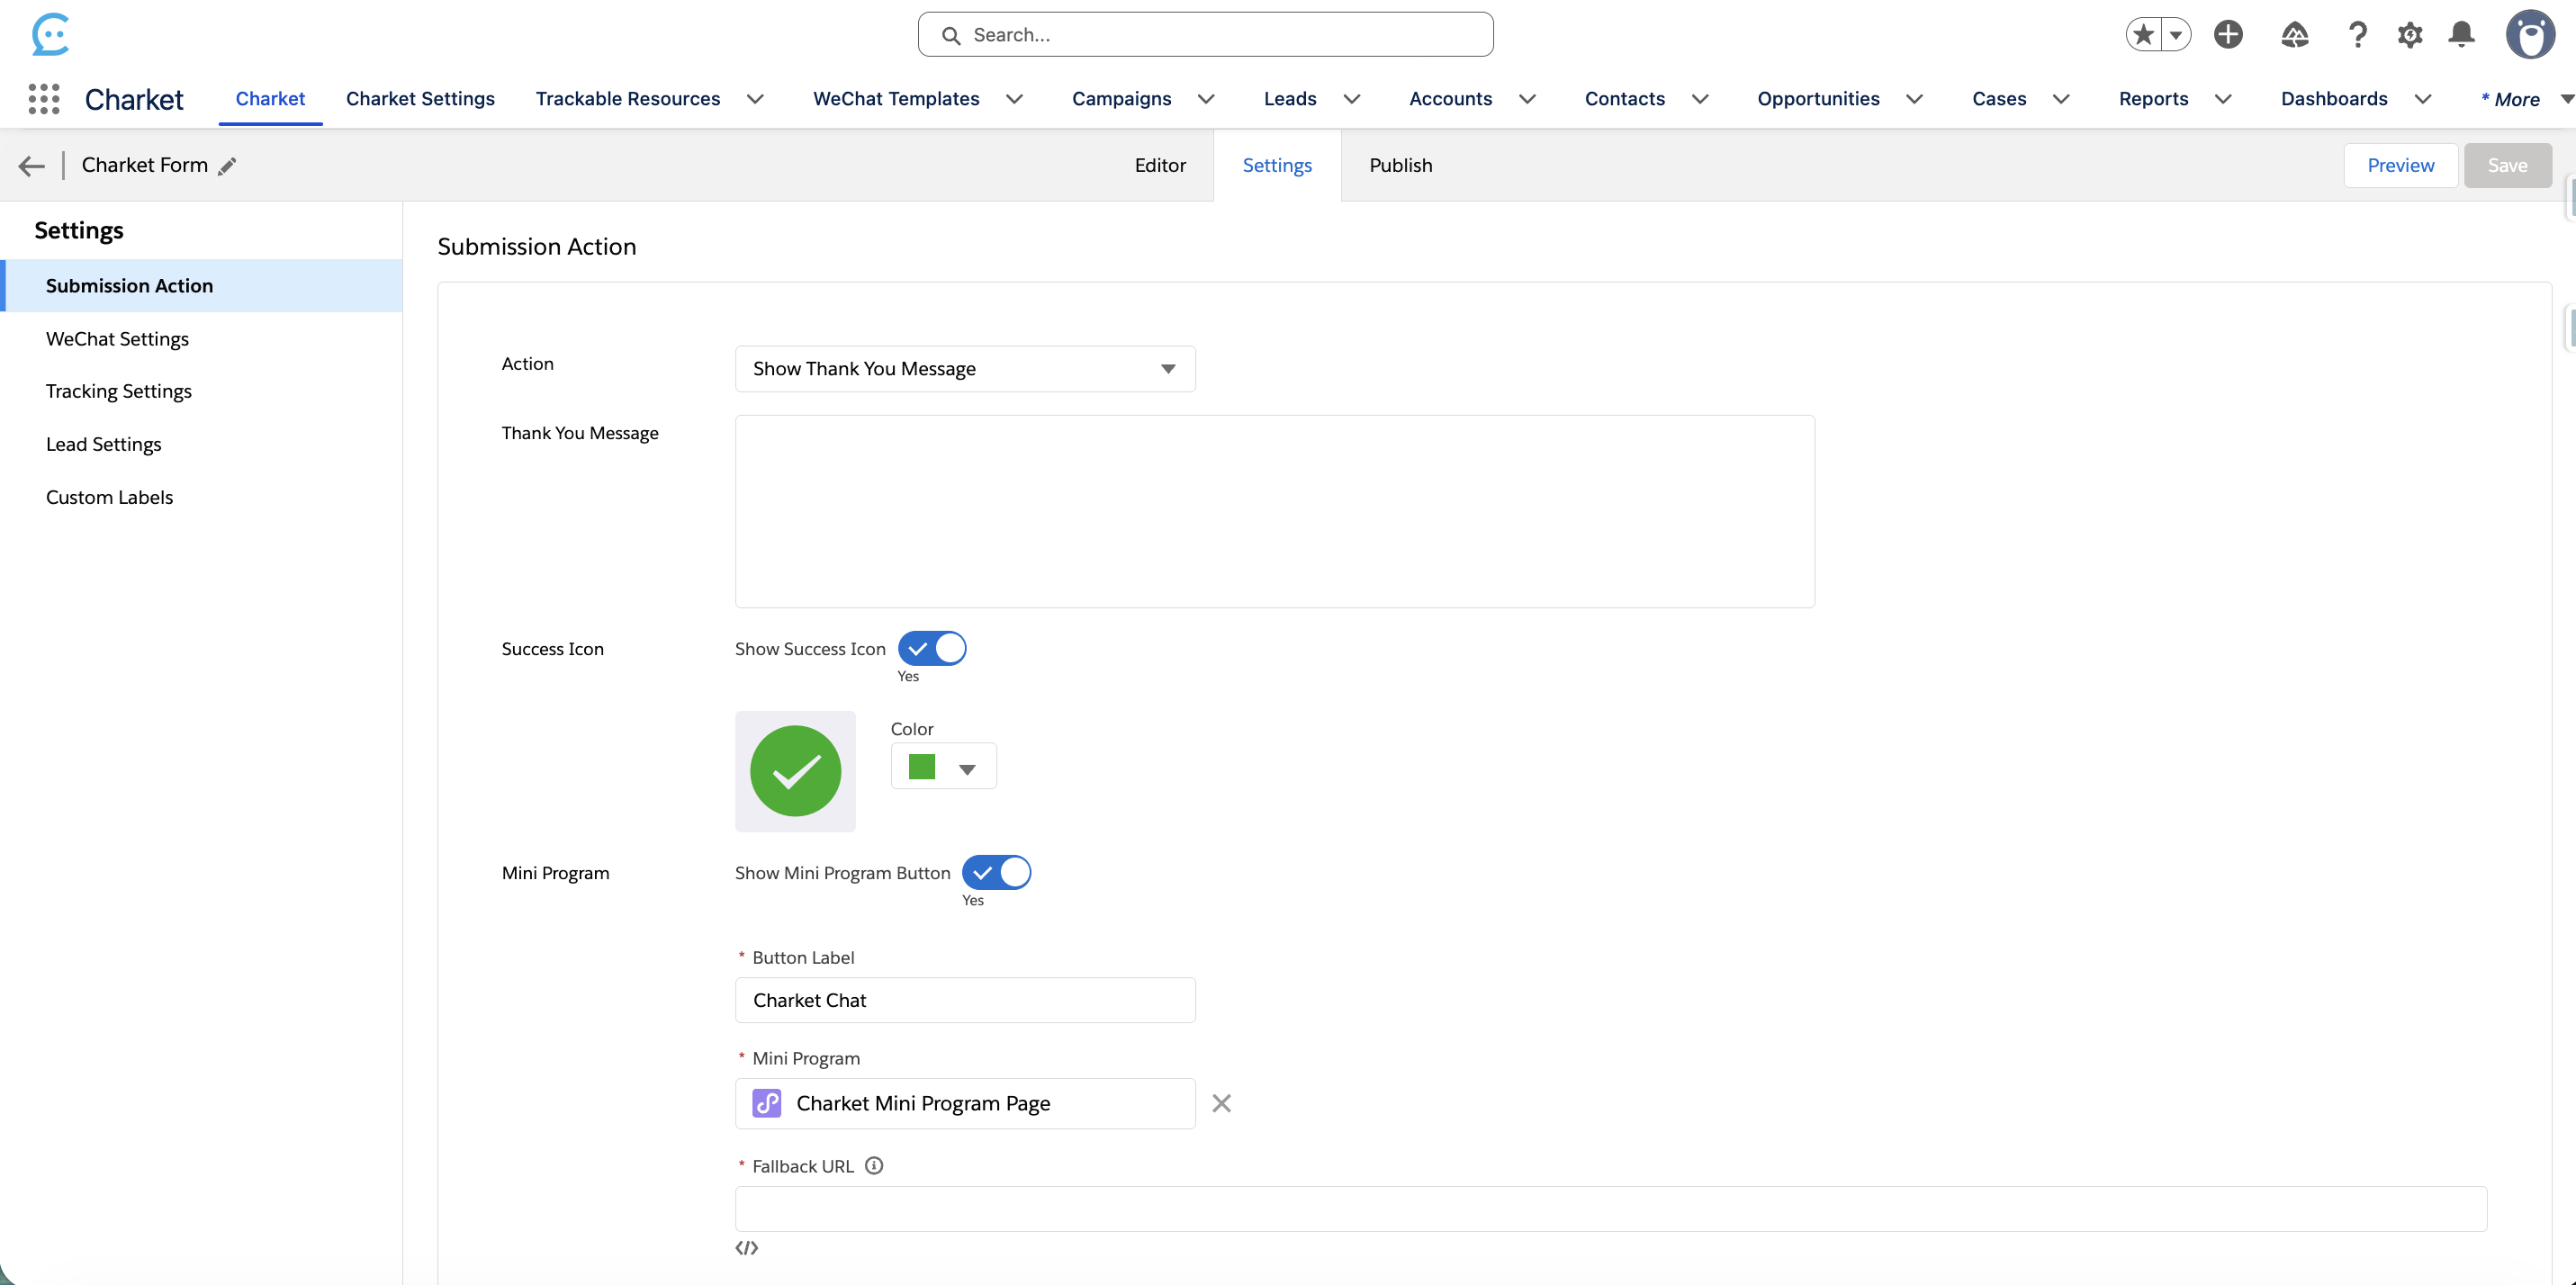2576x1285 pixels.
Task: Open the success icon Color picker dropdown
Action: [x=943, y=767]
